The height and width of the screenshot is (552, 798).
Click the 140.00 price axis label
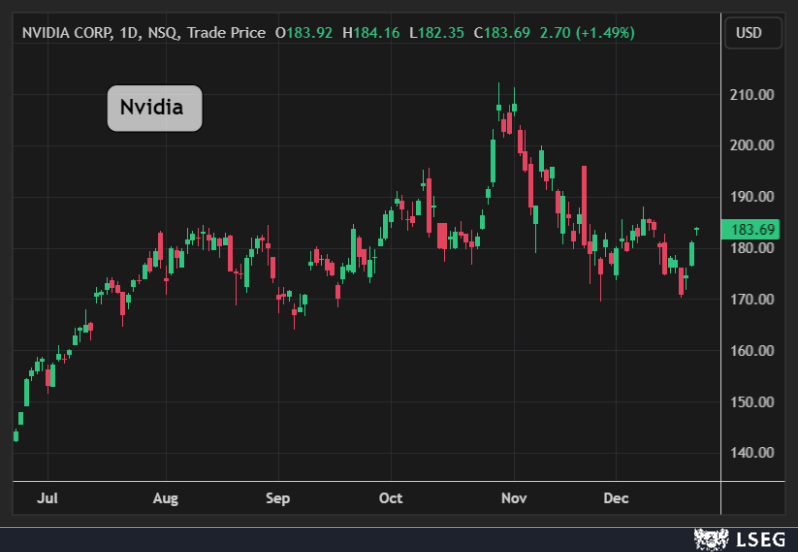753,453
